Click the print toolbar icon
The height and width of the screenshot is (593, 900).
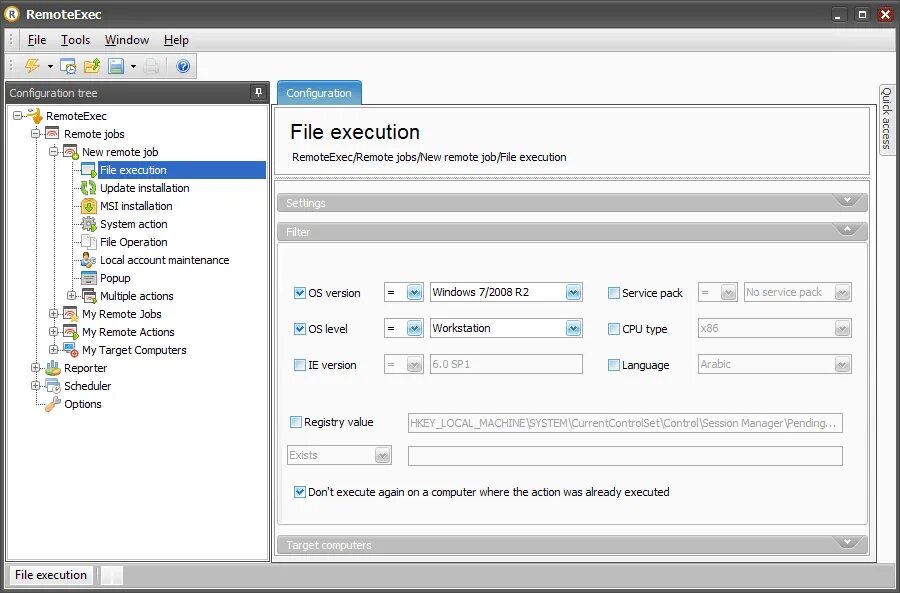pyautogui.click(x=151, y=67)
